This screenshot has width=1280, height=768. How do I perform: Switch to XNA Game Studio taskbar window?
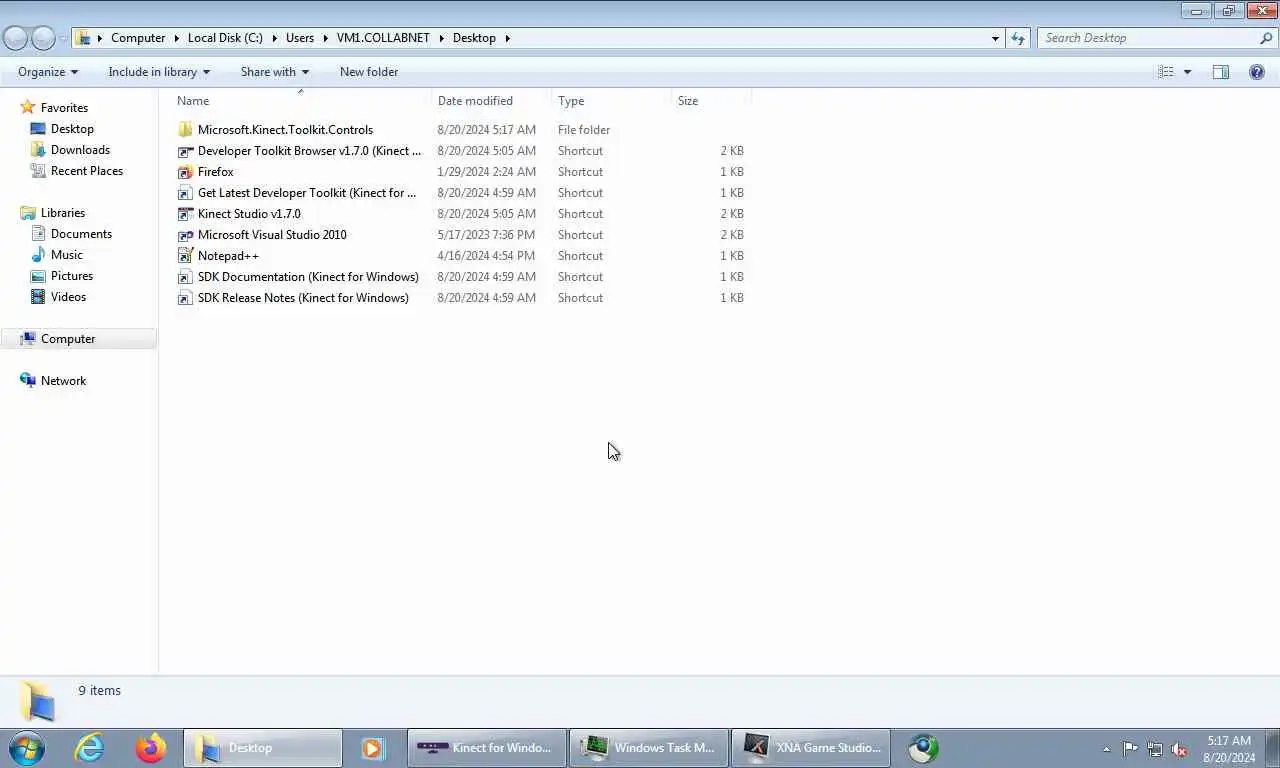(810, 748)
